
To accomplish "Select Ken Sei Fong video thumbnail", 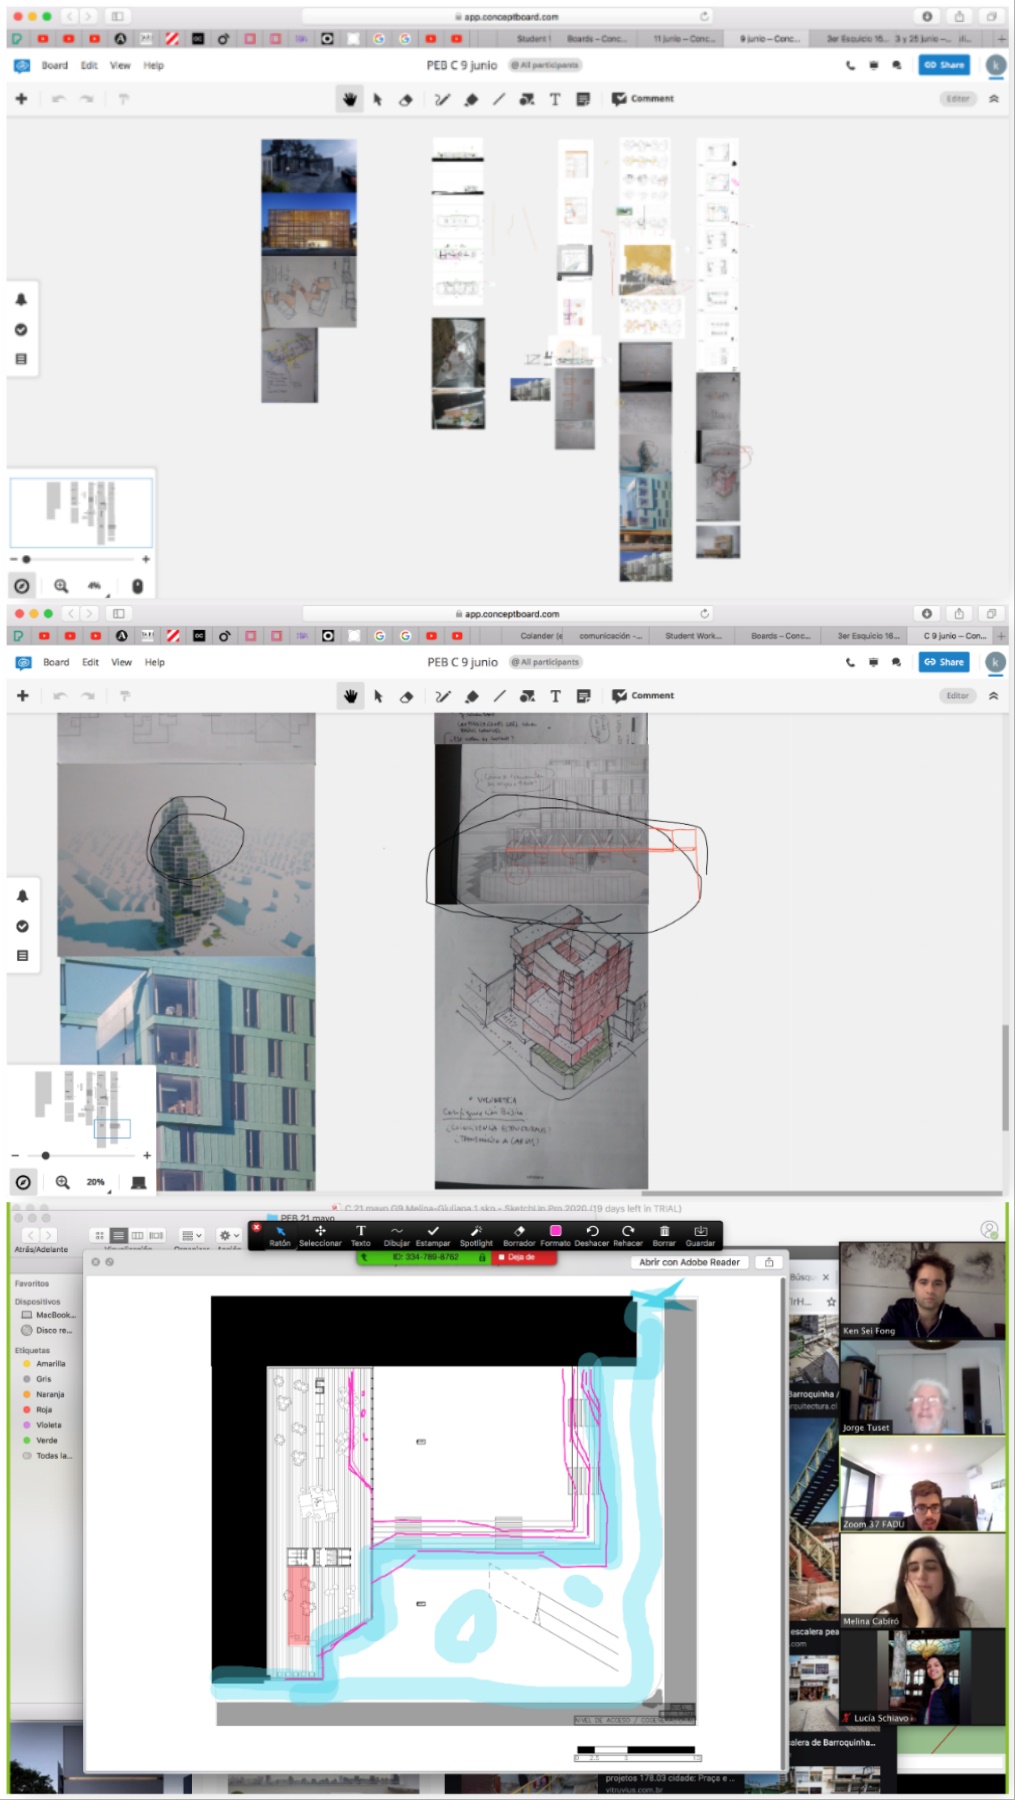I will [922, 1291].
